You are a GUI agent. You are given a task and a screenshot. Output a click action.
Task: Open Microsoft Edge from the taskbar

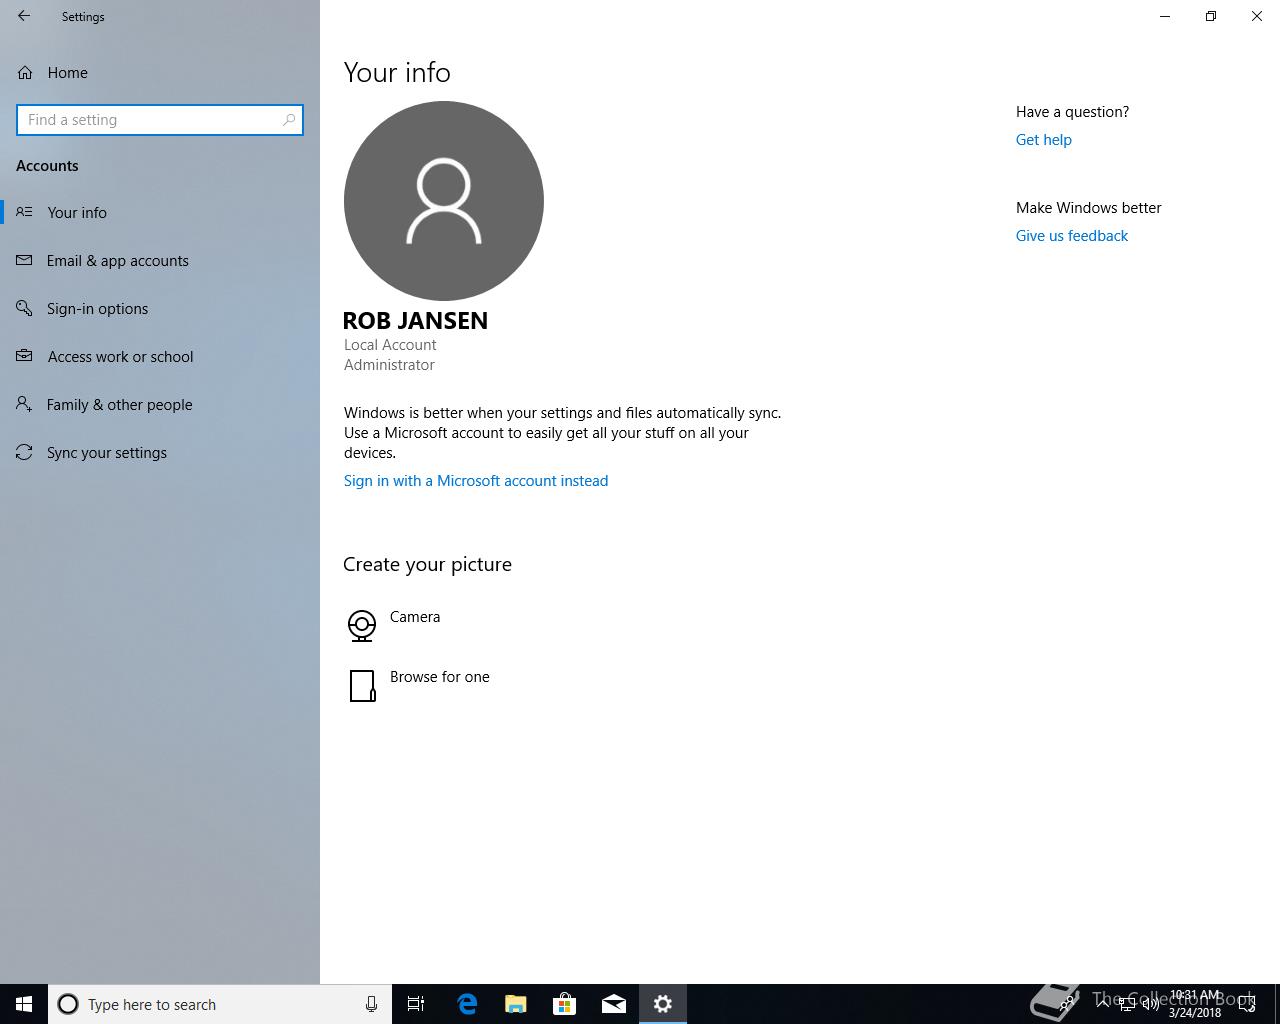467,1004
